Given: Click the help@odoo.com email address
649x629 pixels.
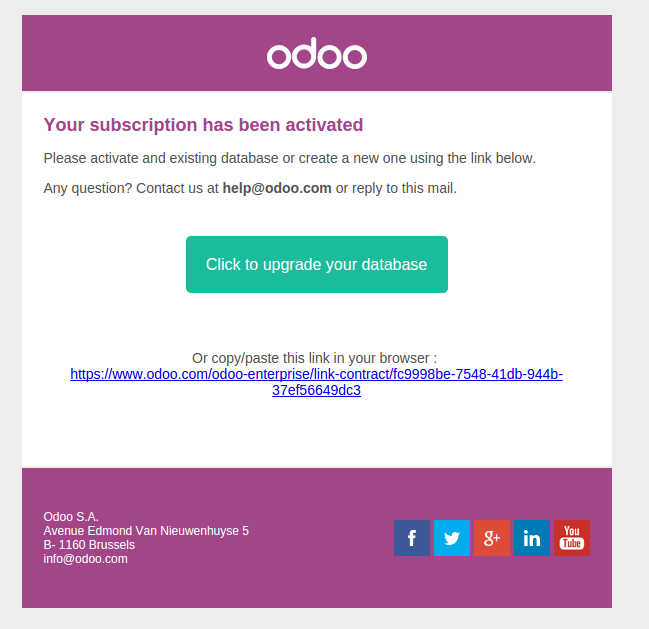Looking at the screenshot, I should (277, 188).
